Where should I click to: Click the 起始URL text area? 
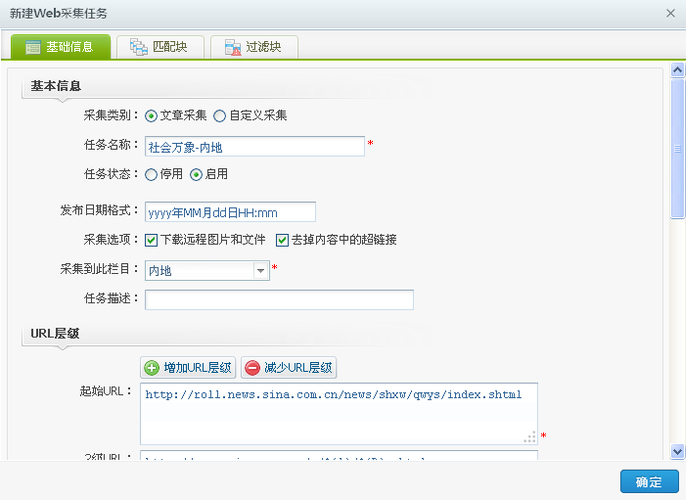[x=338, y=413]
